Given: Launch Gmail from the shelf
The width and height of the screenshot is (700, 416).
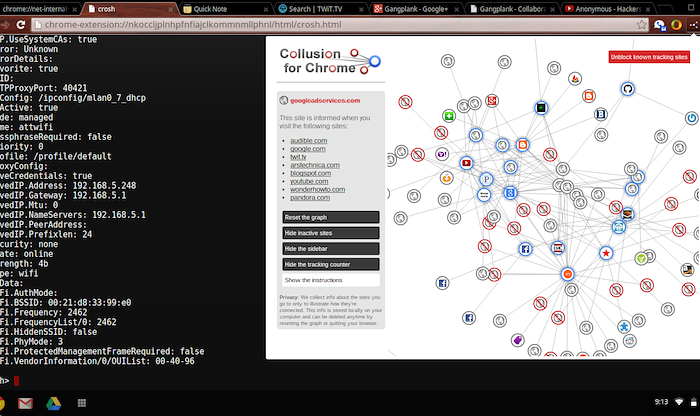Looking at the screenshot, I should coord(25,404).
